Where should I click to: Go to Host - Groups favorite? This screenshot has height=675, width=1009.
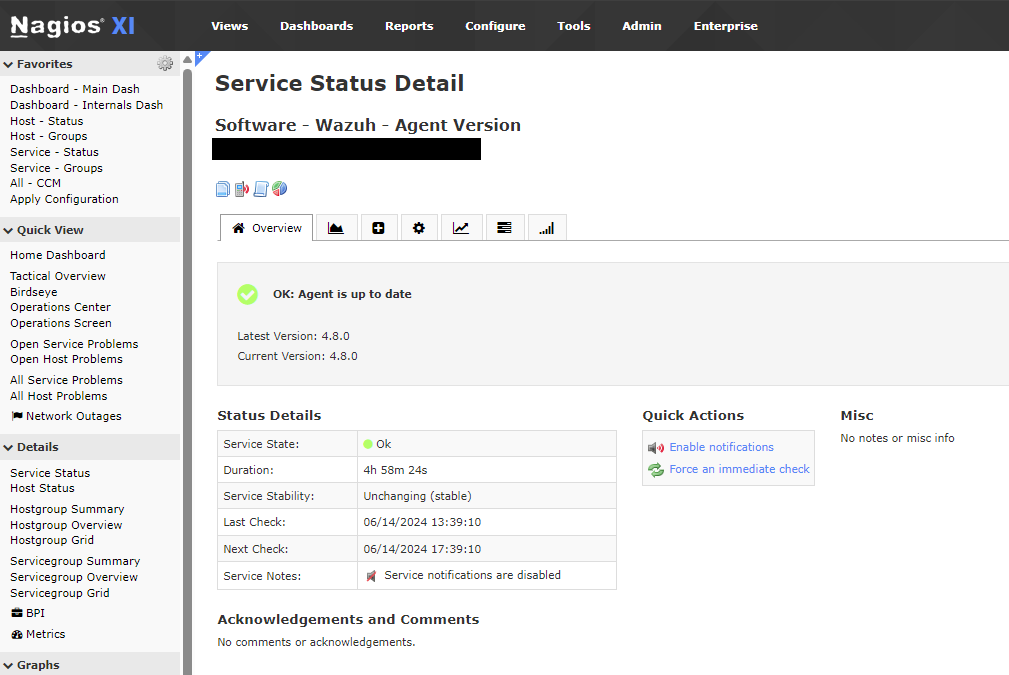pos(48,136)
